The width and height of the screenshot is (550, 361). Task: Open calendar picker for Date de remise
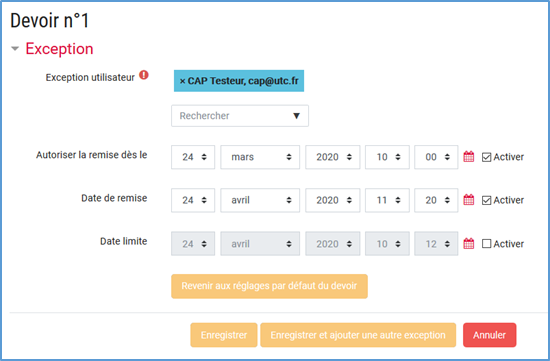pos(469,200)
